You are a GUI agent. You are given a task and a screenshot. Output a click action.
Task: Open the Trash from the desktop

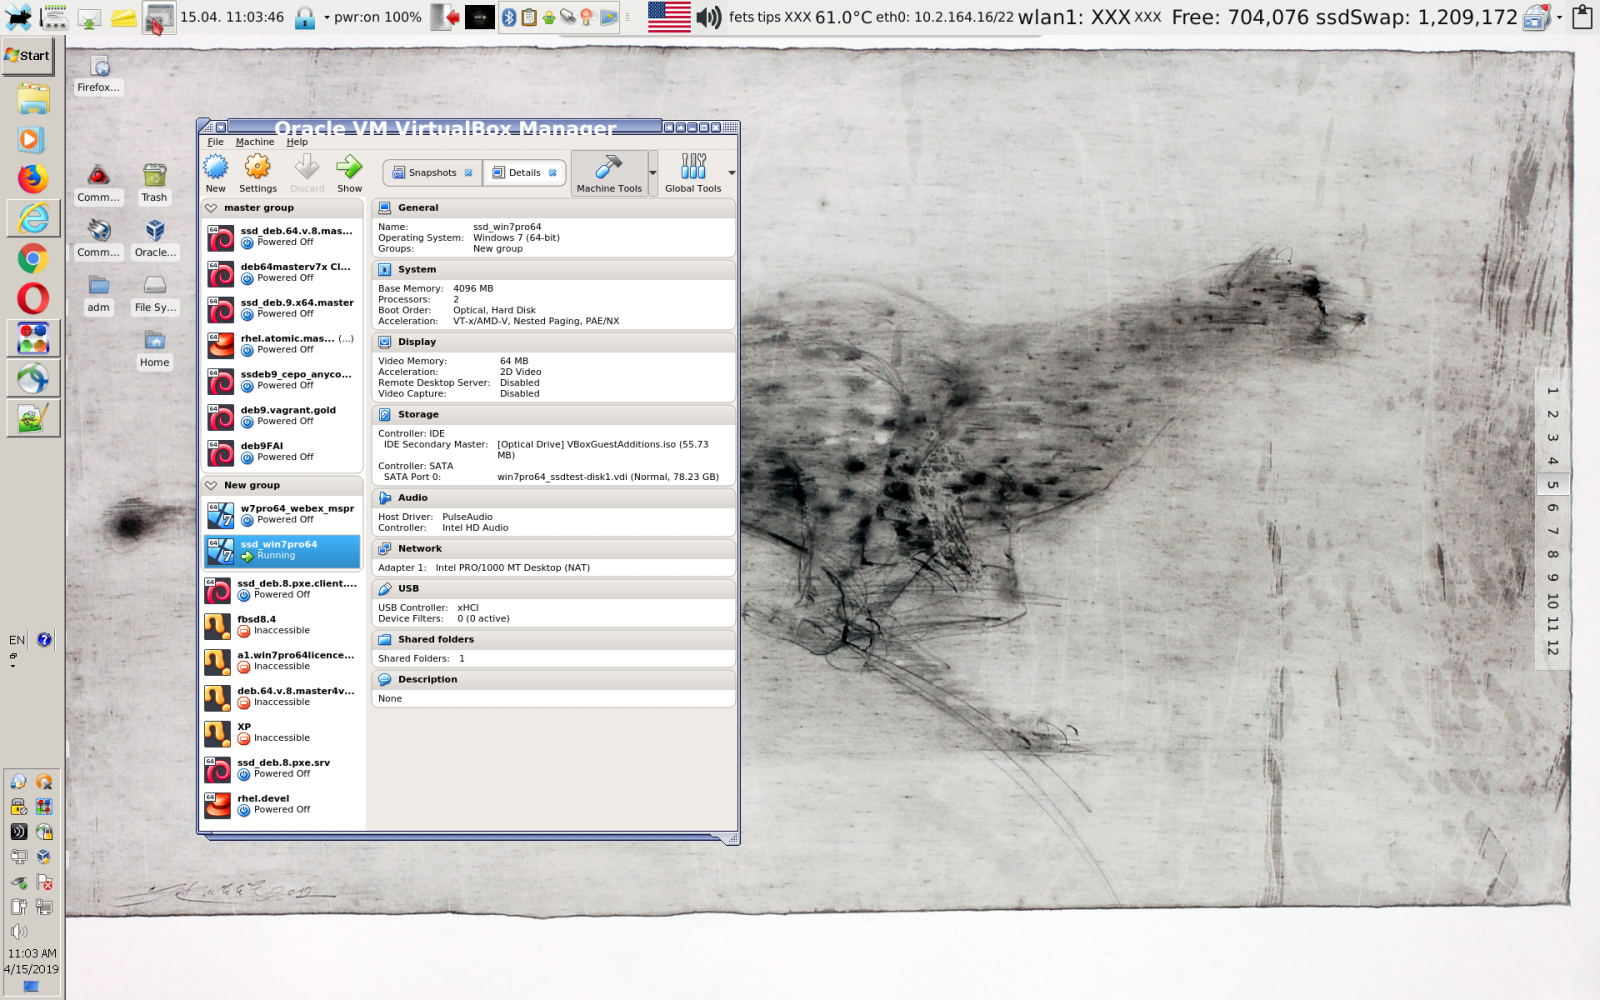click(x=153, y=180)
